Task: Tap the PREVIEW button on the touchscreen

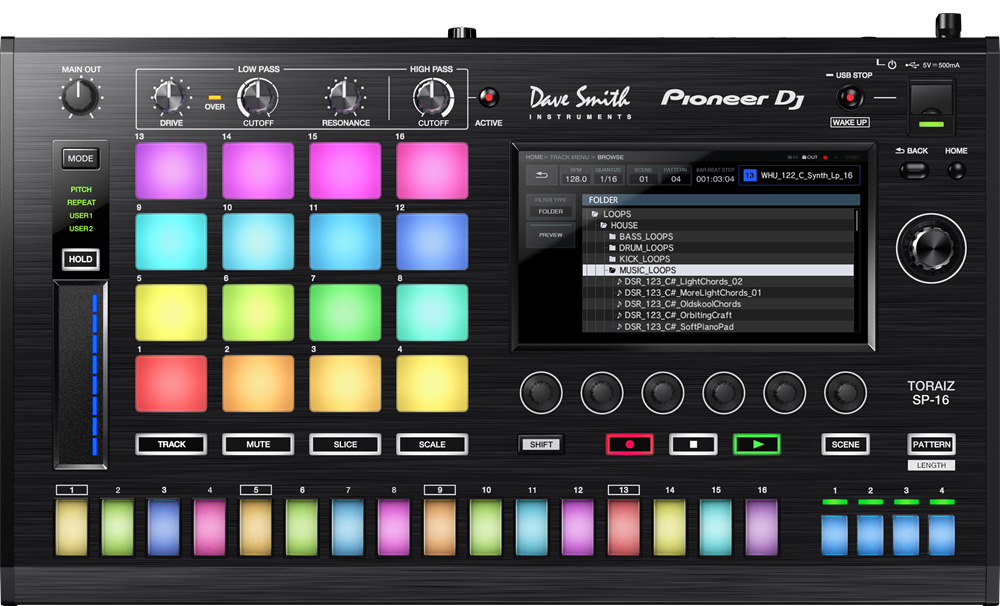Action: (550, 235)
